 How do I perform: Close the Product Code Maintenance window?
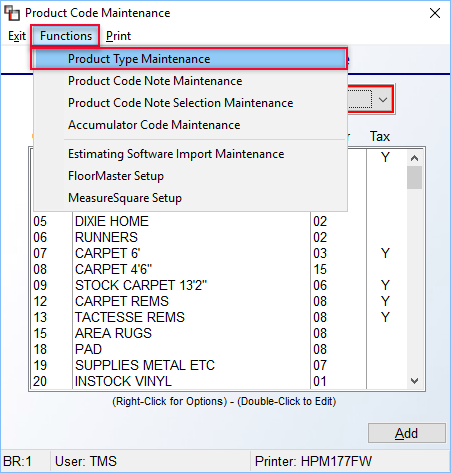tap(435, 13)
